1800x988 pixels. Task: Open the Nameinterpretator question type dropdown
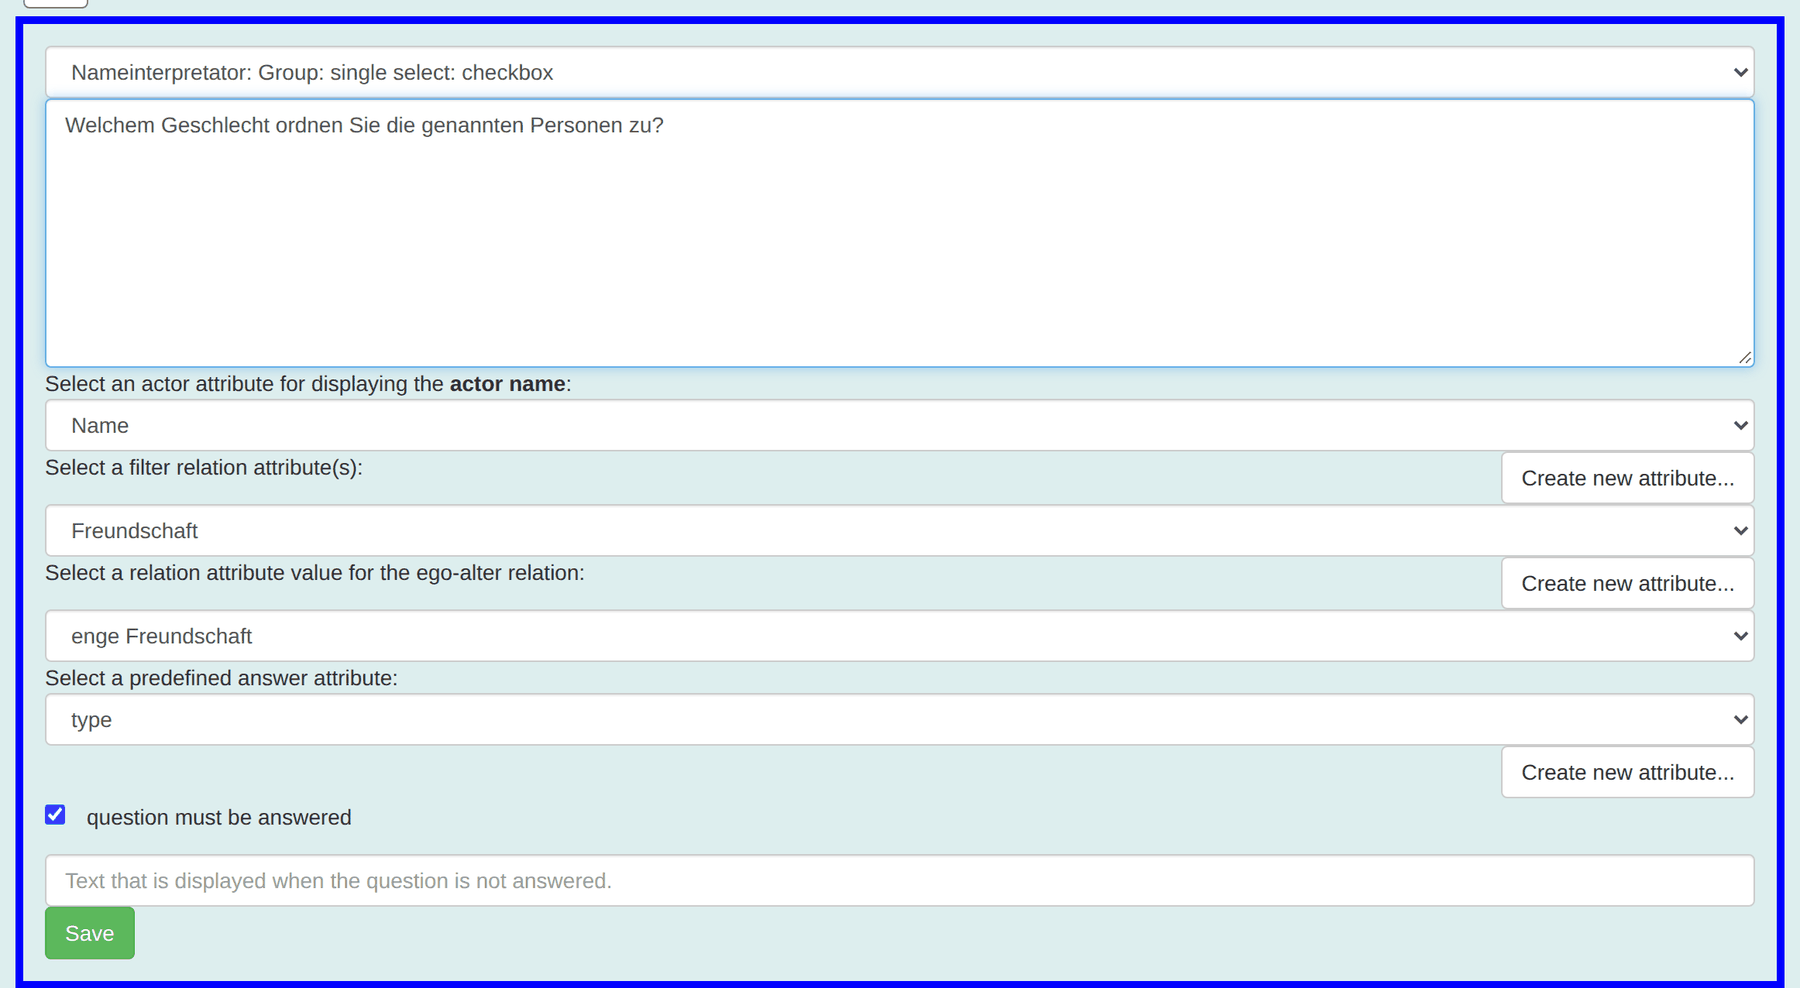pyautogui.click(x=899, y=72)
